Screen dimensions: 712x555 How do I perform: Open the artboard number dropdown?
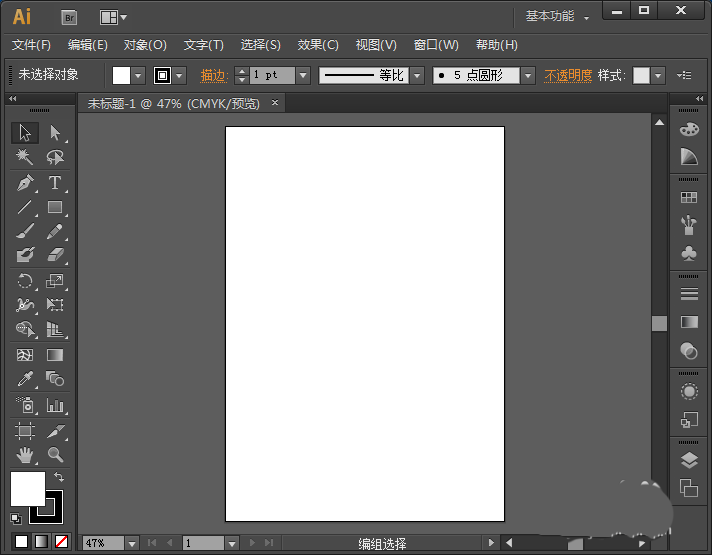tap(232, 543)
